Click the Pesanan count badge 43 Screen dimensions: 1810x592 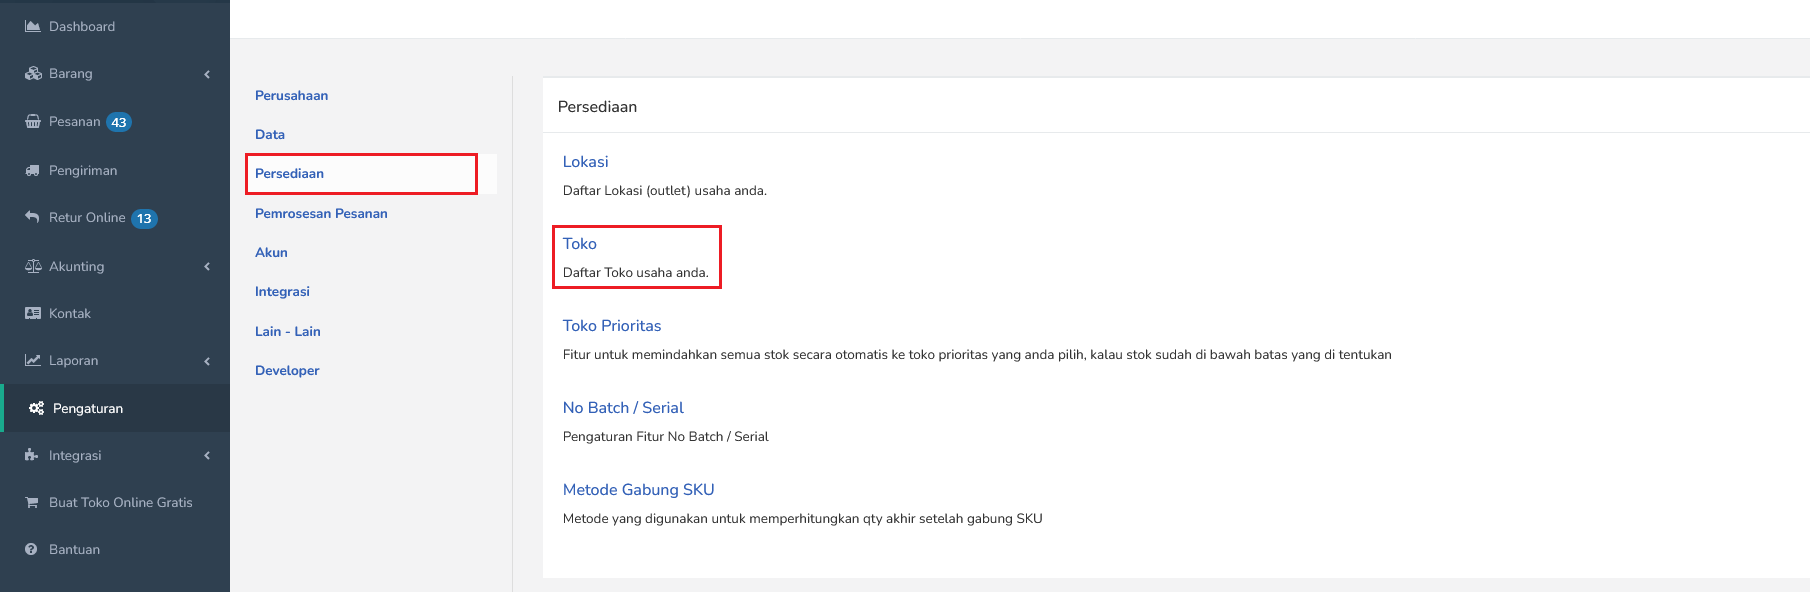click(119, 122)
